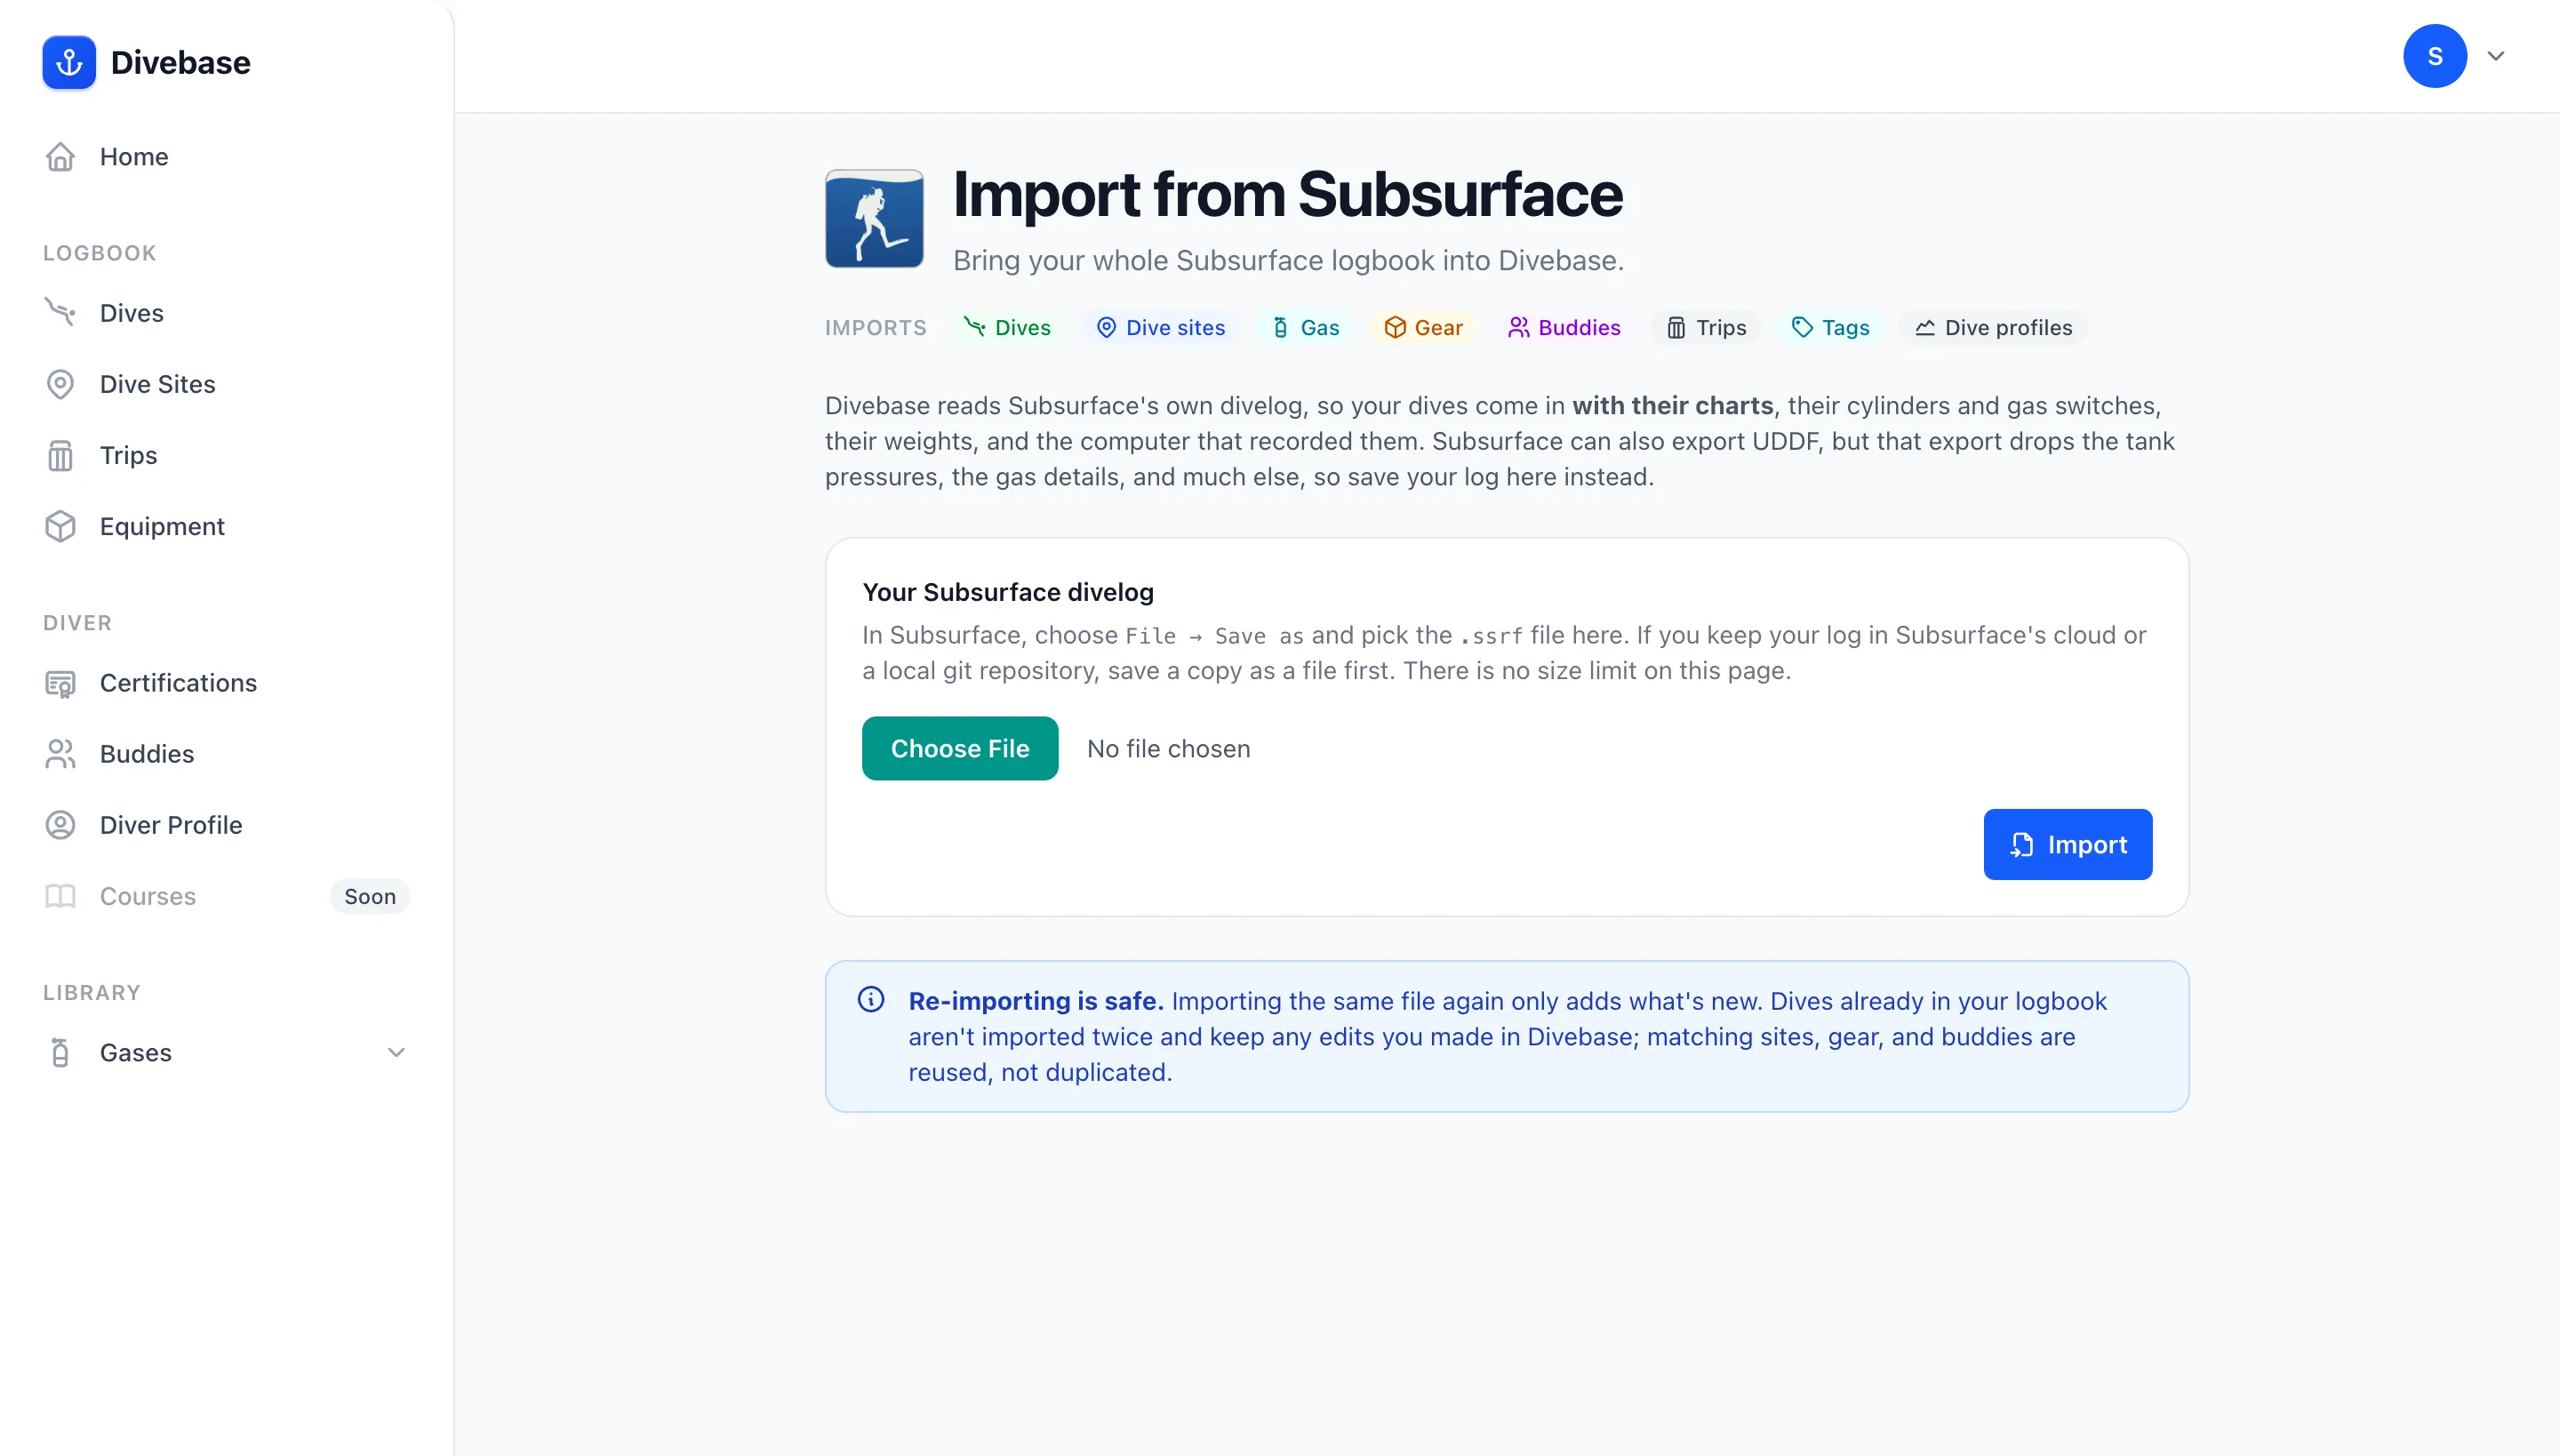The width and height of the screenshot is (2560, 1456).
Task: Expand the Gases submenu chevron
Action: tap(396, 1052)
